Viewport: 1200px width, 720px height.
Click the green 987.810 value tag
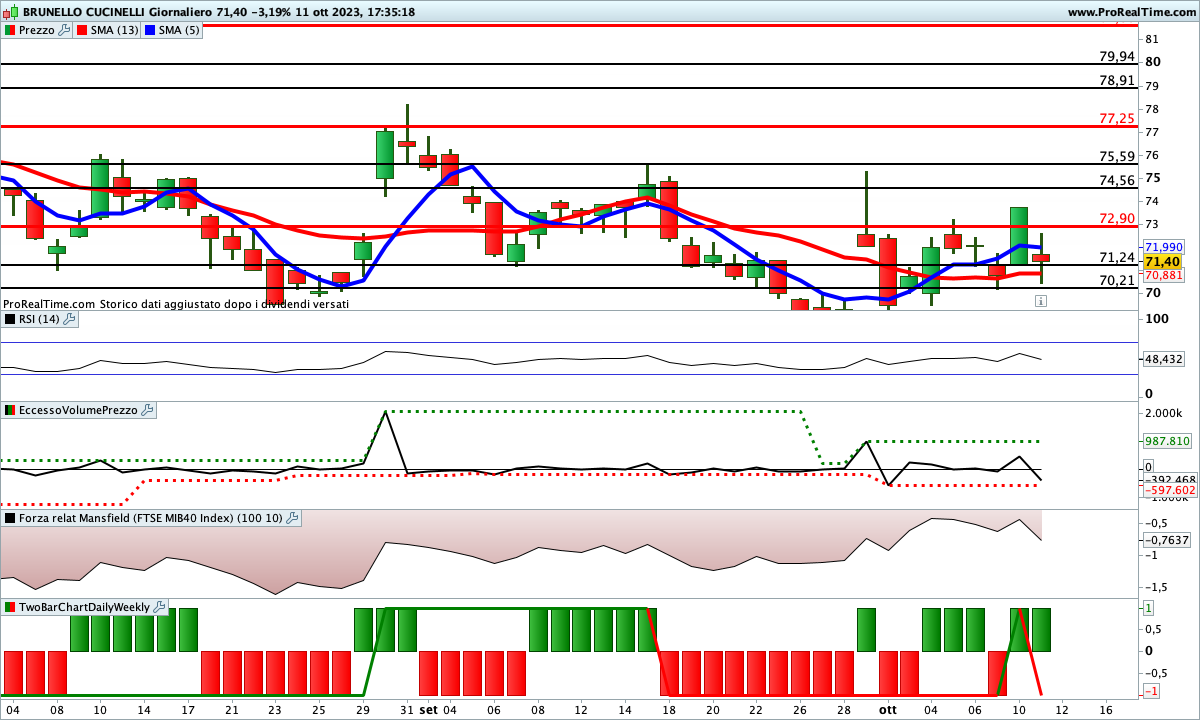click(1166, 440)
